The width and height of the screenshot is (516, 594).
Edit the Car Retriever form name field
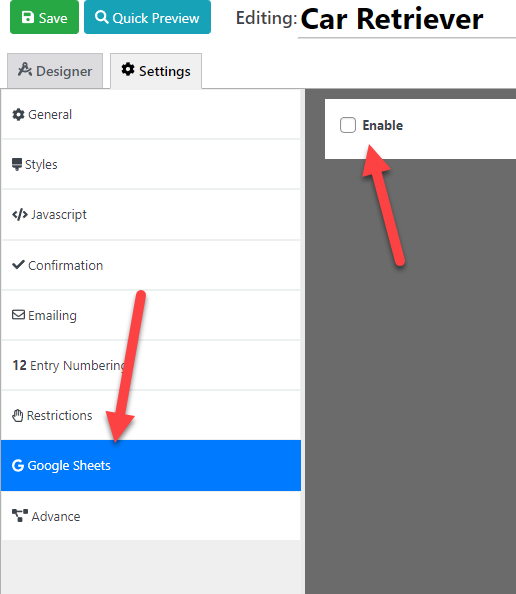407,19
